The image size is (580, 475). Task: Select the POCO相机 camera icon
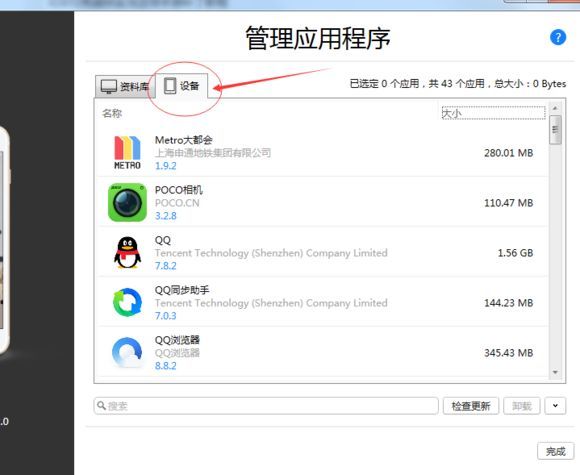coord(127,202)
